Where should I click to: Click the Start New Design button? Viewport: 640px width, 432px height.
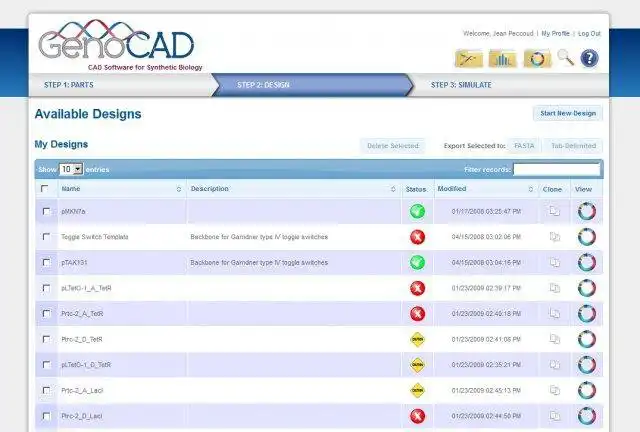[568, 113]
